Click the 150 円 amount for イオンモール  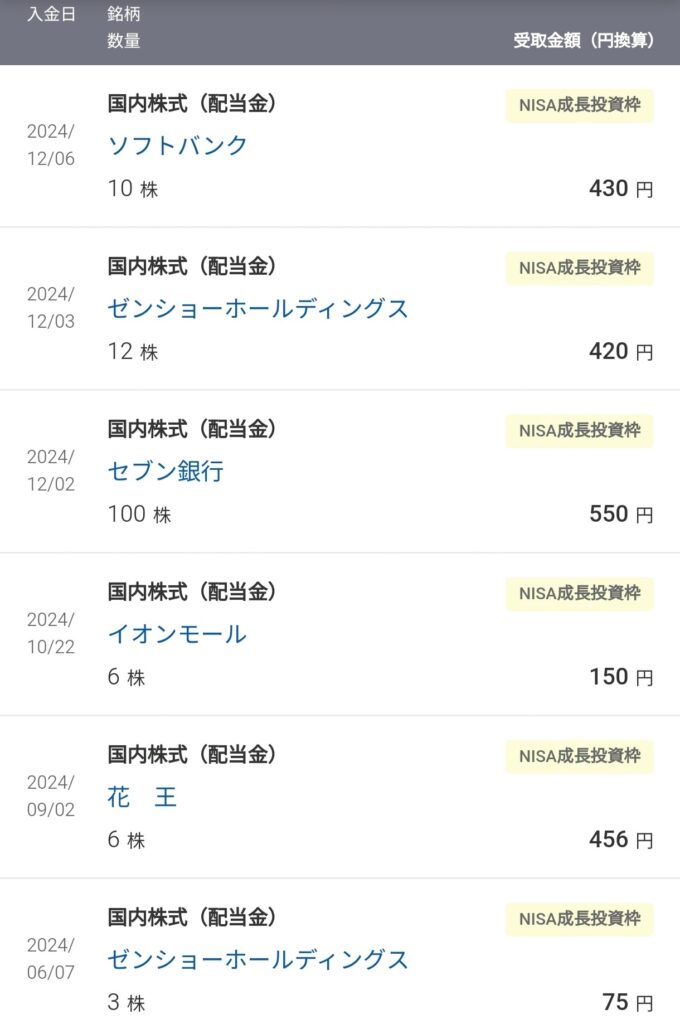point(621,677)
